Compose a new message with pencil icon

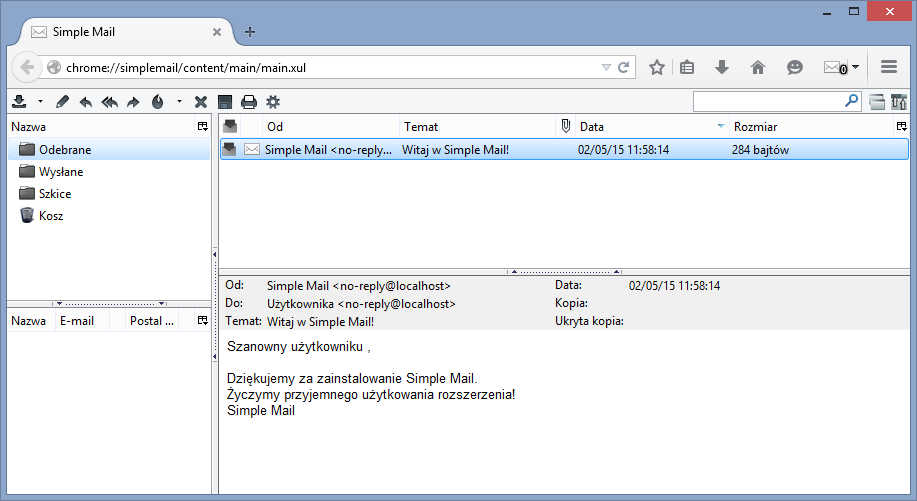click(62, 102)
